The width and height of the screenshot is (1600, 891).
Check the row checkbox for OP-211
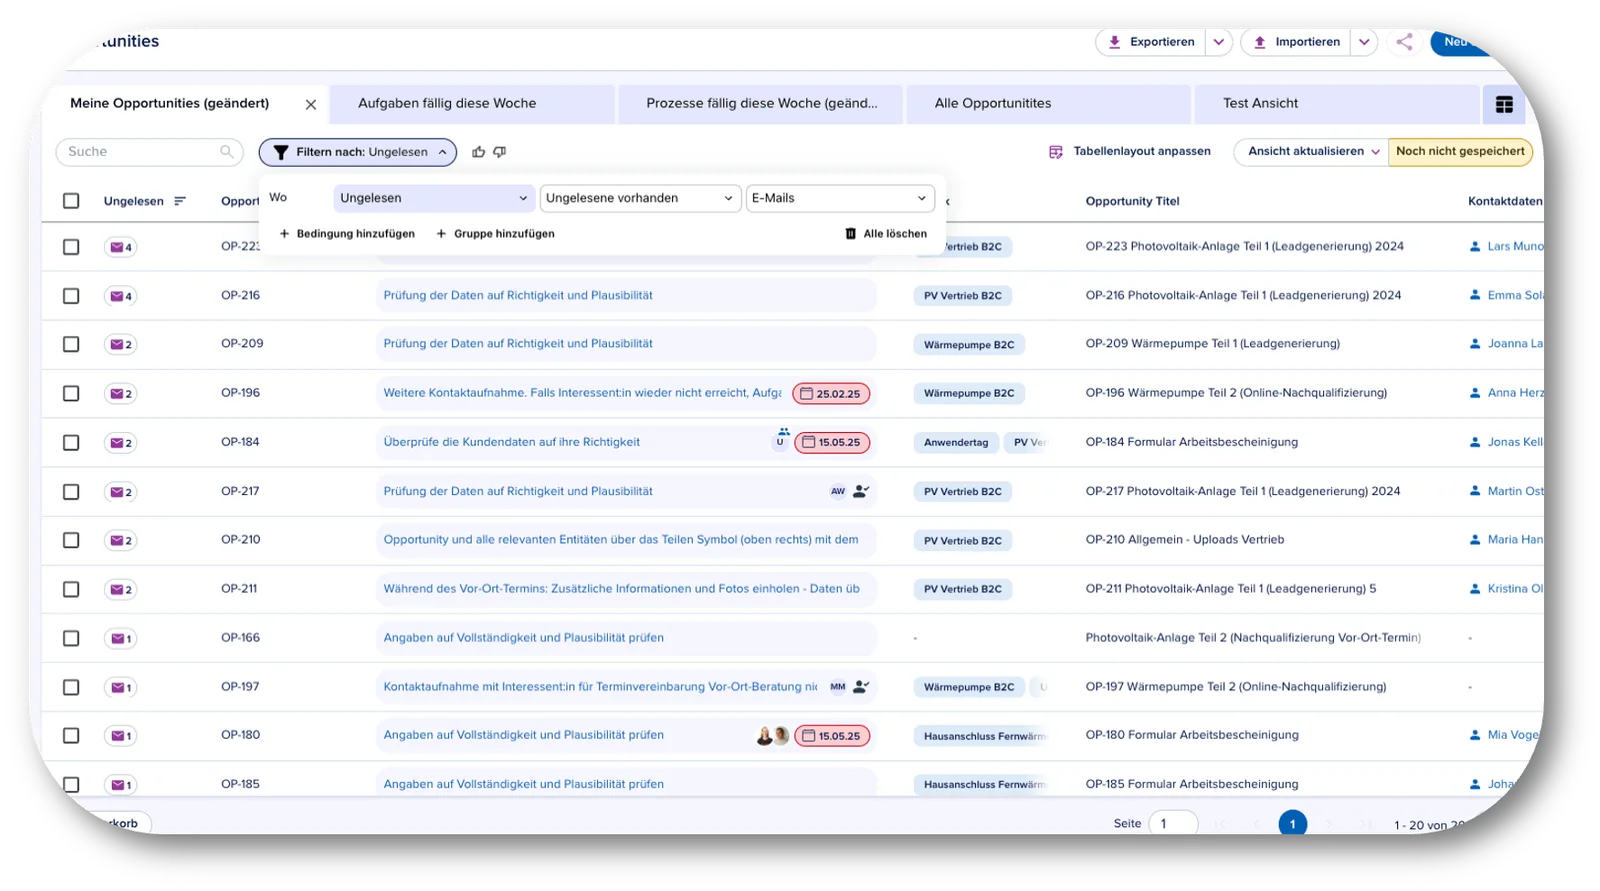point(71,589)
